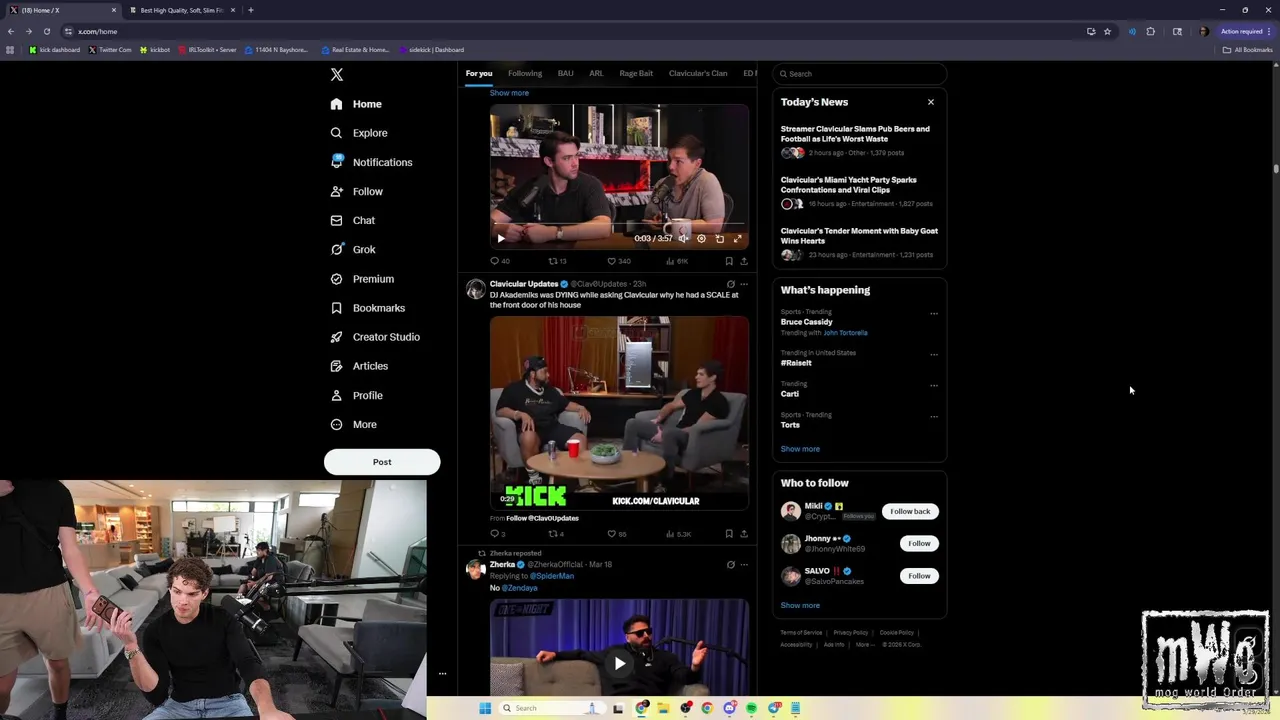Screen dimensions: 1280x720
Task: Open settings on the 3:57 video
Action: click(x=701, y=239)
